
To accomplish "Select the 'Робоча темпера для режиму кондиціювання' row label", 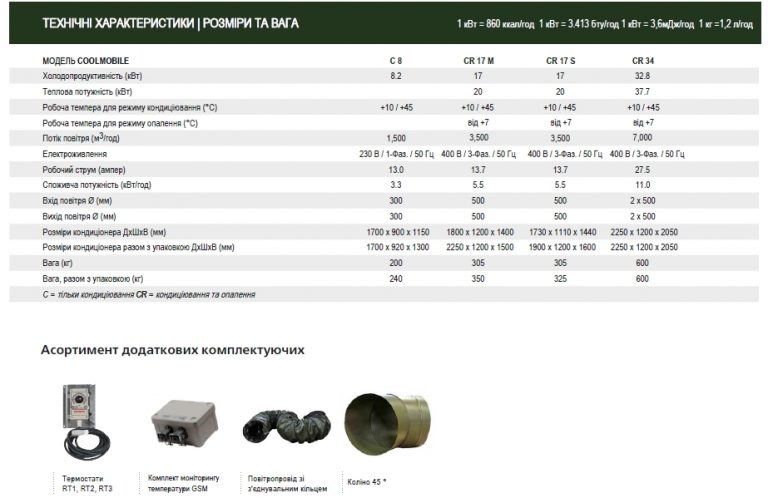I will pos(130,107).
